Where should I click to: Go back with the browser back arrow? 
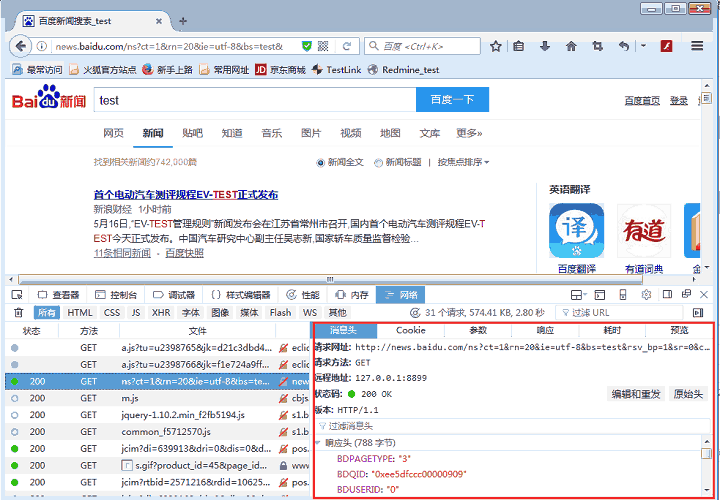20,46
